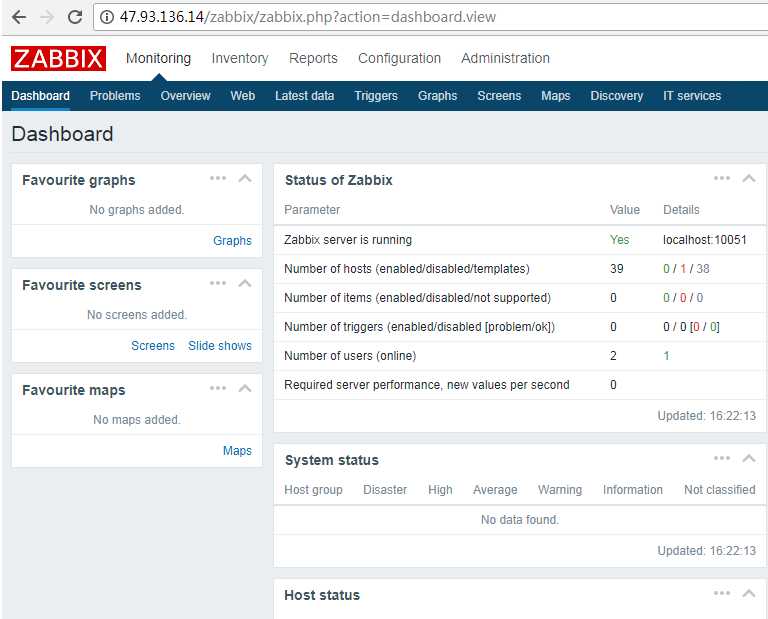
Task: Click the URL address bar field
Action: (431, 17)
